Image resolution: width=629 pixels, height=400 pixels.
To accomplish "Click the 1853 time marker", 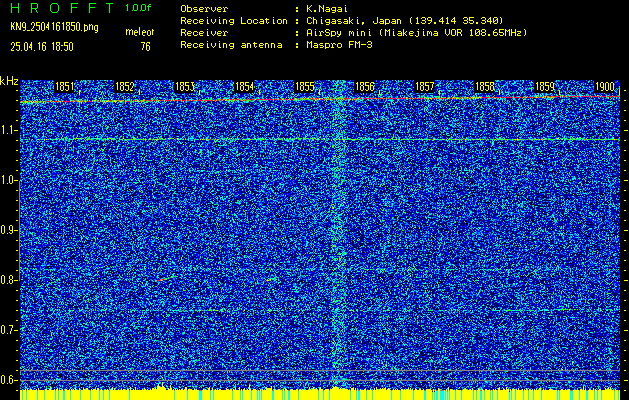I will point(185,87).
